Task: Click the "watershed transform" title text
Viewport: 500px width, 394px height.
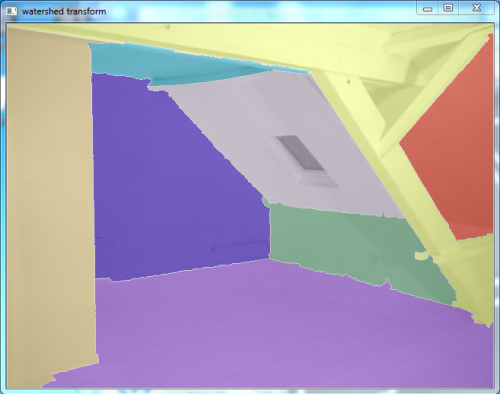Action: pos(64,11)
